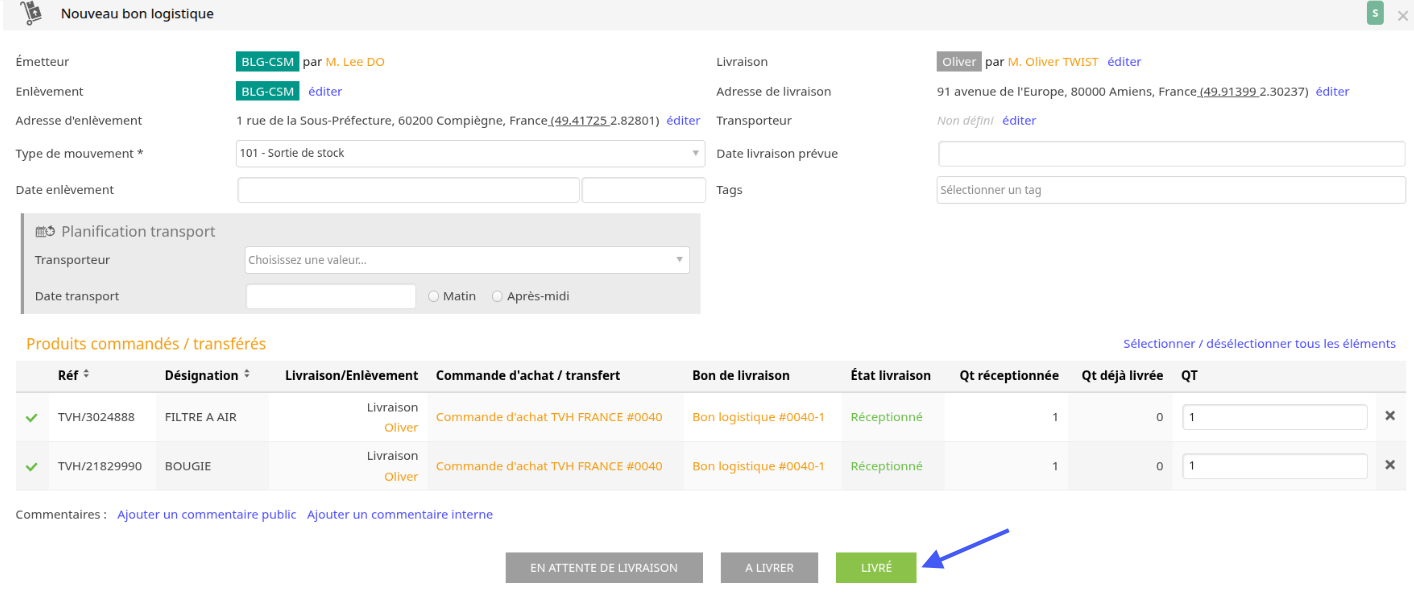Open Bon logistique #0040-1 in BOUGIE row
The image size is (1414, 598).
[758, 466]
